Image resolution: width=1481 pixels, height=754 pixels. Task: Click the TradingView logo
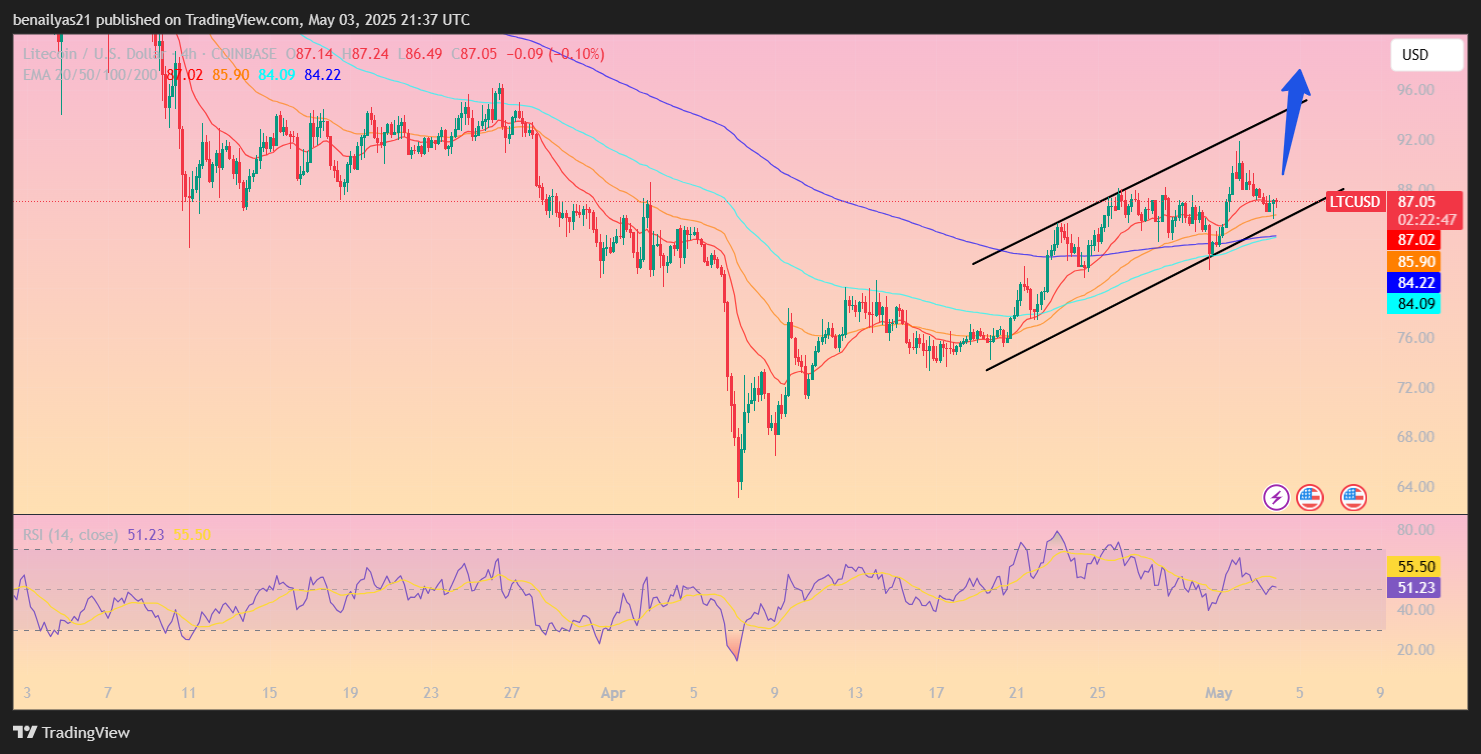coord(71,732)
